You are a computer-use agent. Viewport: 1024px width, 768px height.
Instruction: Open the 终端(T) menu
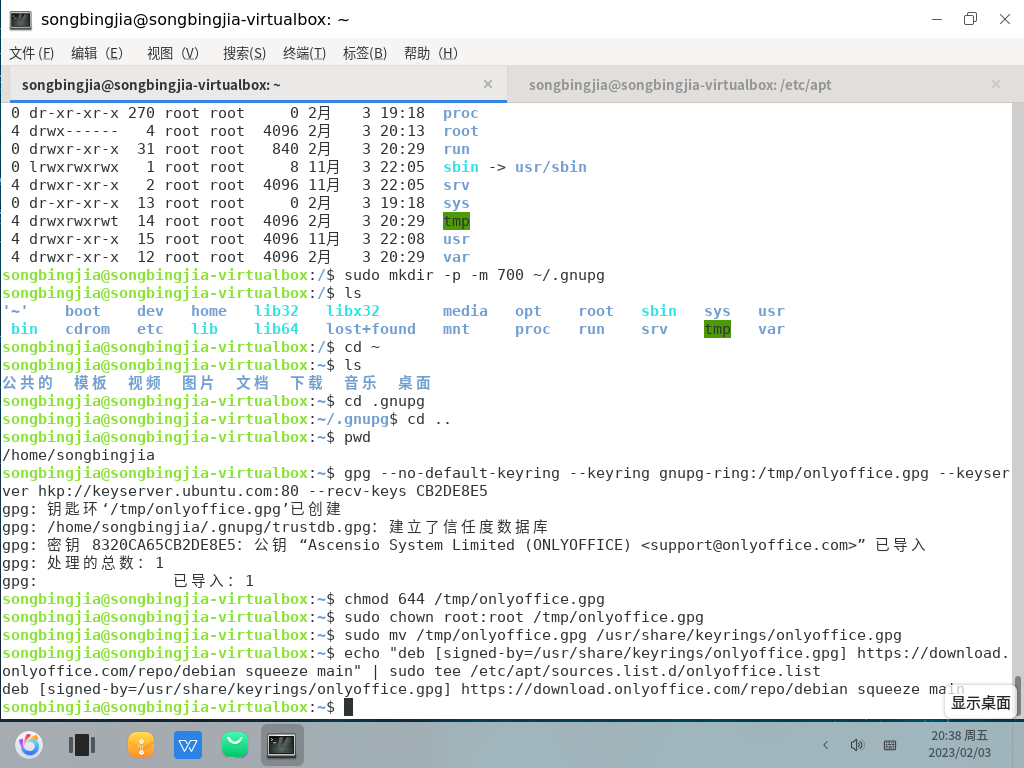point(304,53)
